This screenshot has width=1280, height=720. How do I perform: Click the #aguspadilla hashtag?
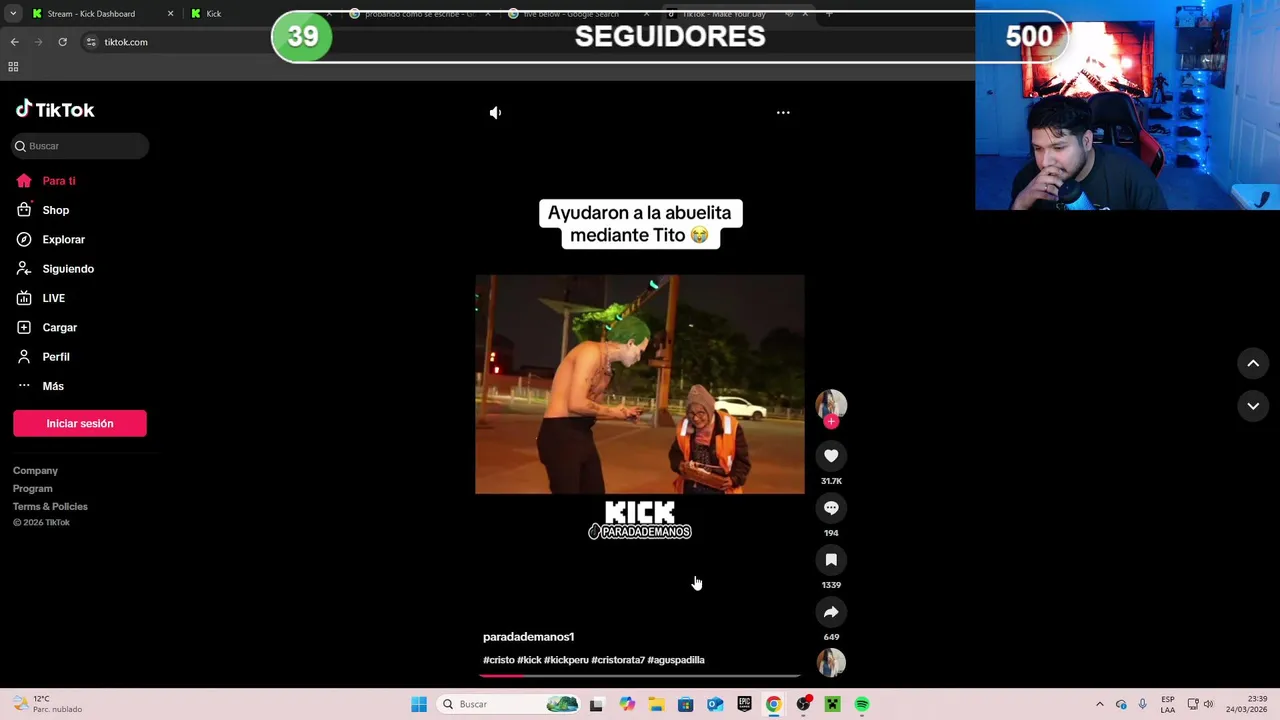676,660
